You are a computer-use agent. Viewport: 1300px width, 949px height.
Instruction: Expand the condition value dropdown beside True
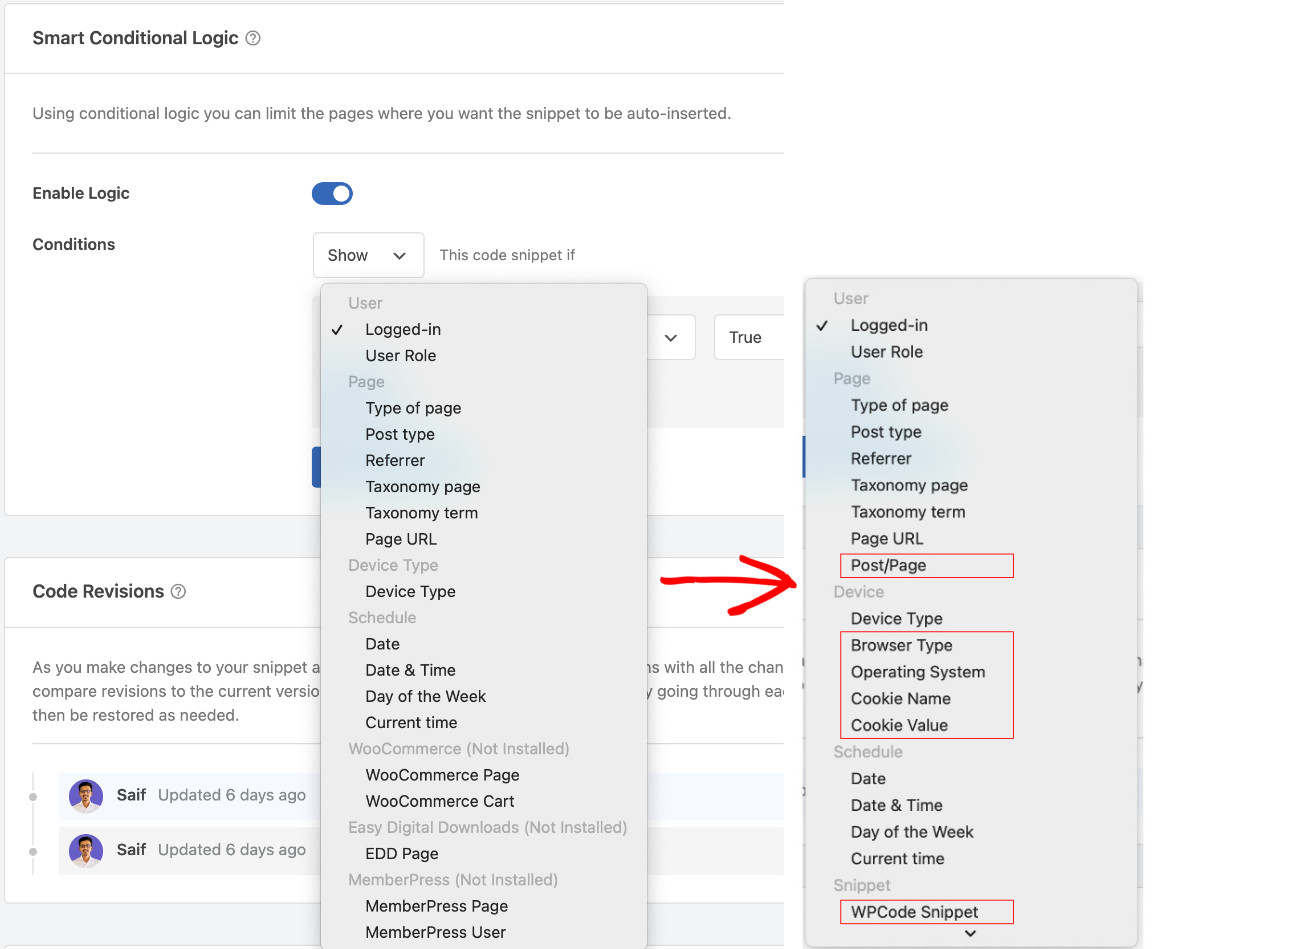point(670,337)
